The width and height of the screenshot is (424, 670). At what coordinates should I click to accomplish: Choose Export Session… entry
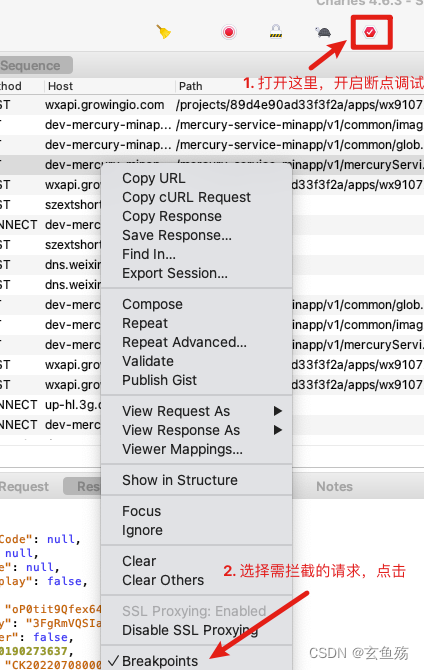[x=197, y=273]
